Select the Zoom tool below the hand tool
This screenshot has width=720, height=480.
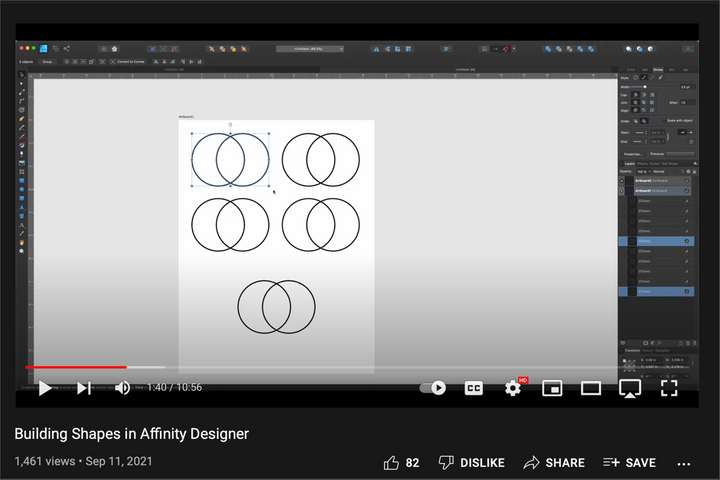point(22,251)
